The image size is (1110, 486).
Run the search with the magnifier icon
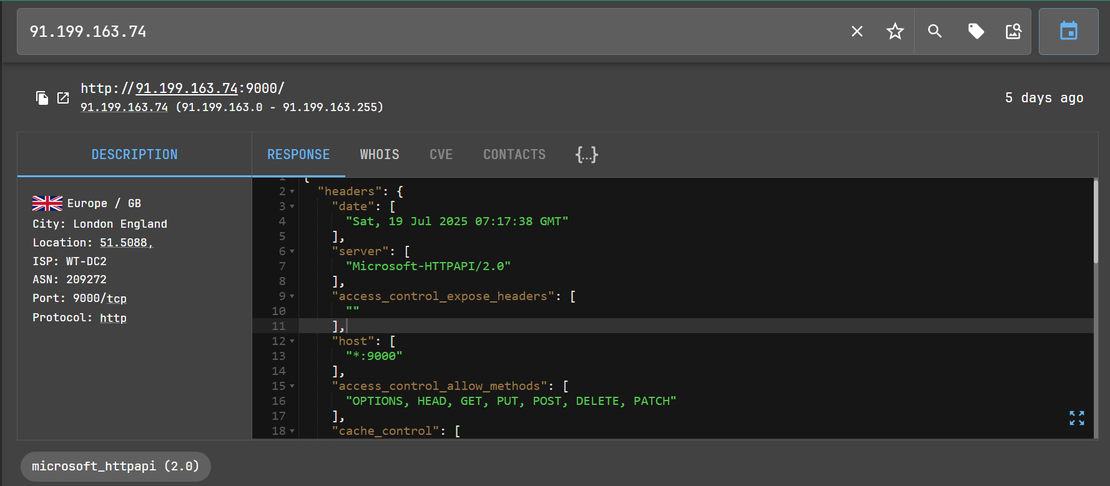point(935,32)
